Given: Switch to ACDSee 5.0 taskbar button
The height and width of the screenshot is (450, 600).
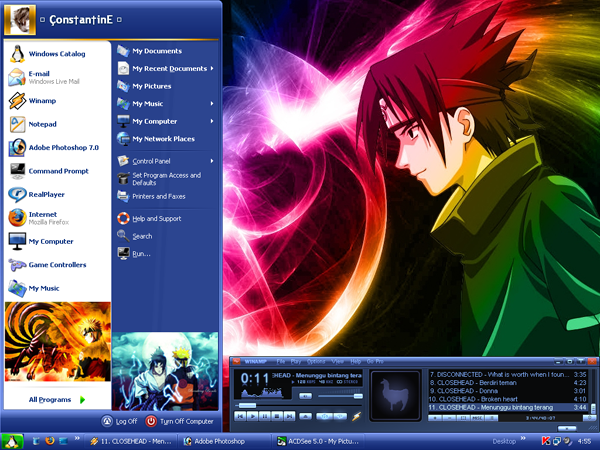Looking at the screenshot, I should tap(318, 442).
